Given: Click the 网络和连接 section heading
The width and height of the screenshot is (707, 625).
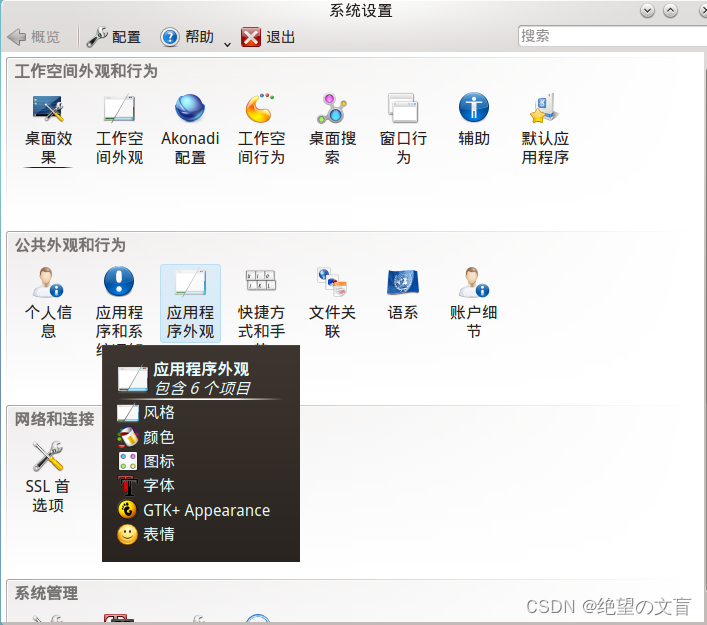Looking at the screenshot, I should pos(55,419).
